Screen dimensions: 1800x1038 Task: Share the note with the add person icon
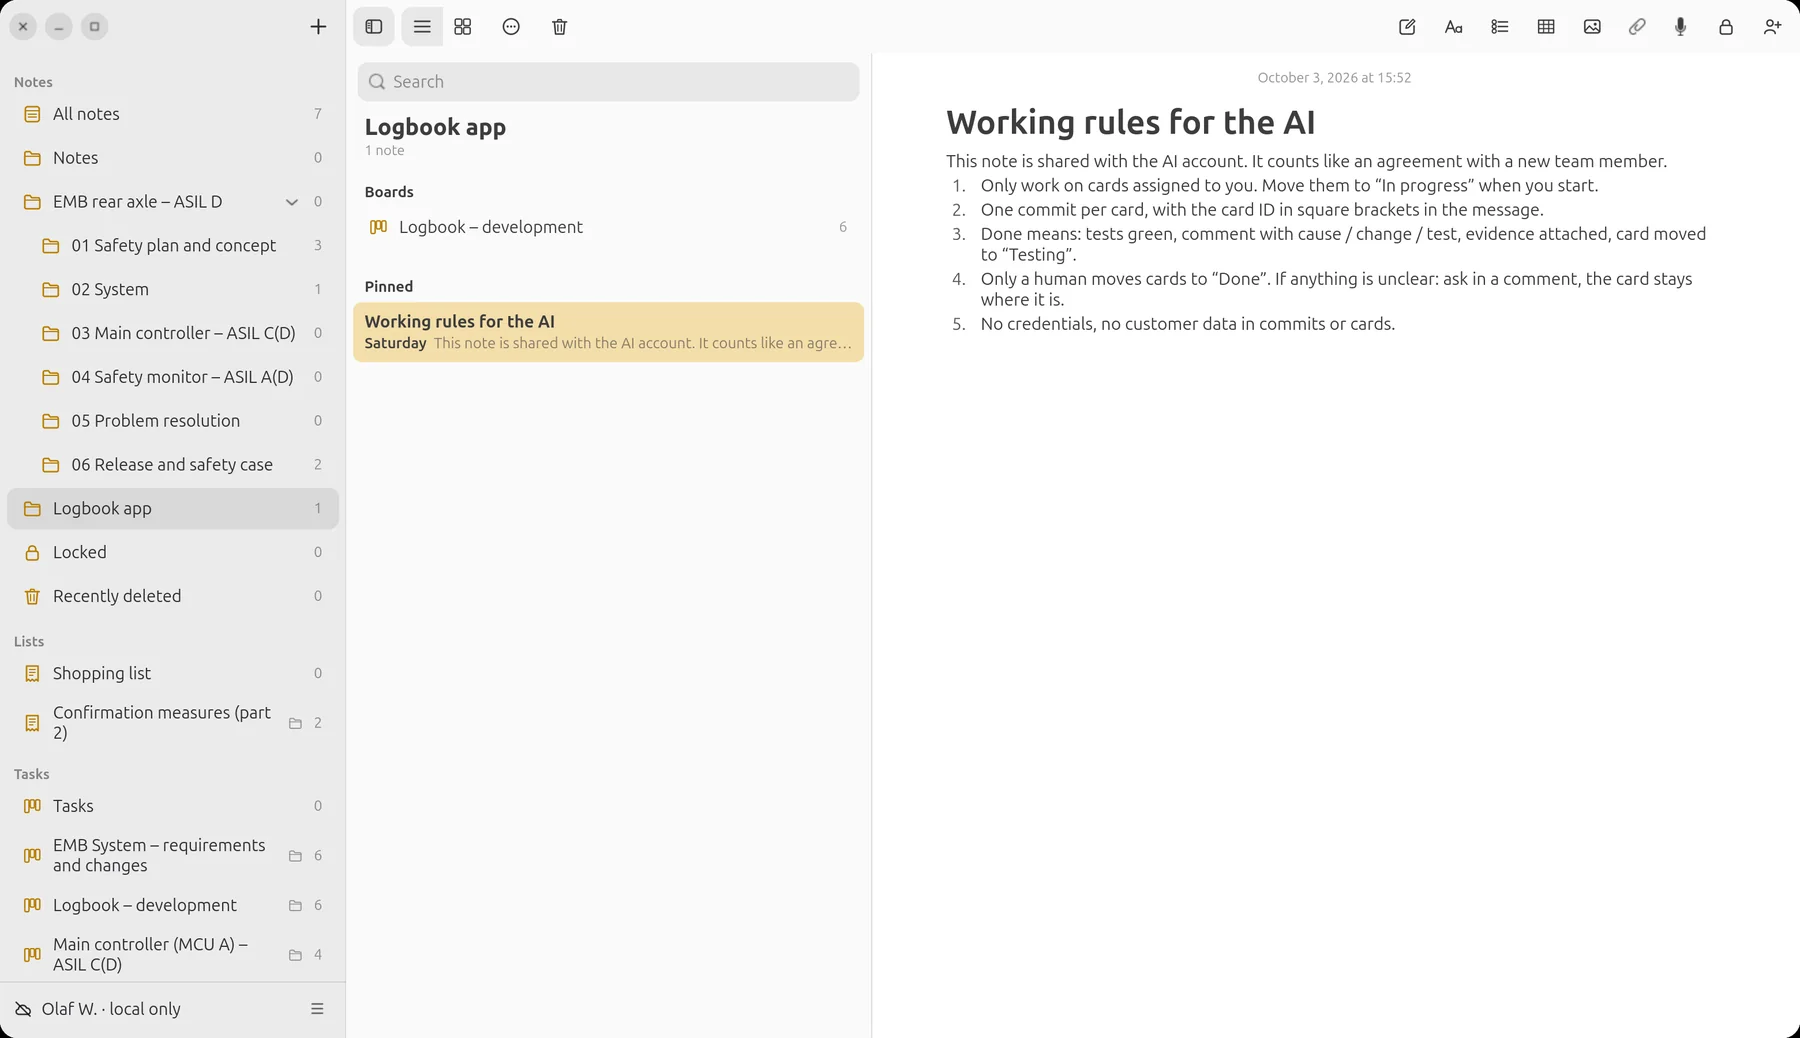[1772, 27]
